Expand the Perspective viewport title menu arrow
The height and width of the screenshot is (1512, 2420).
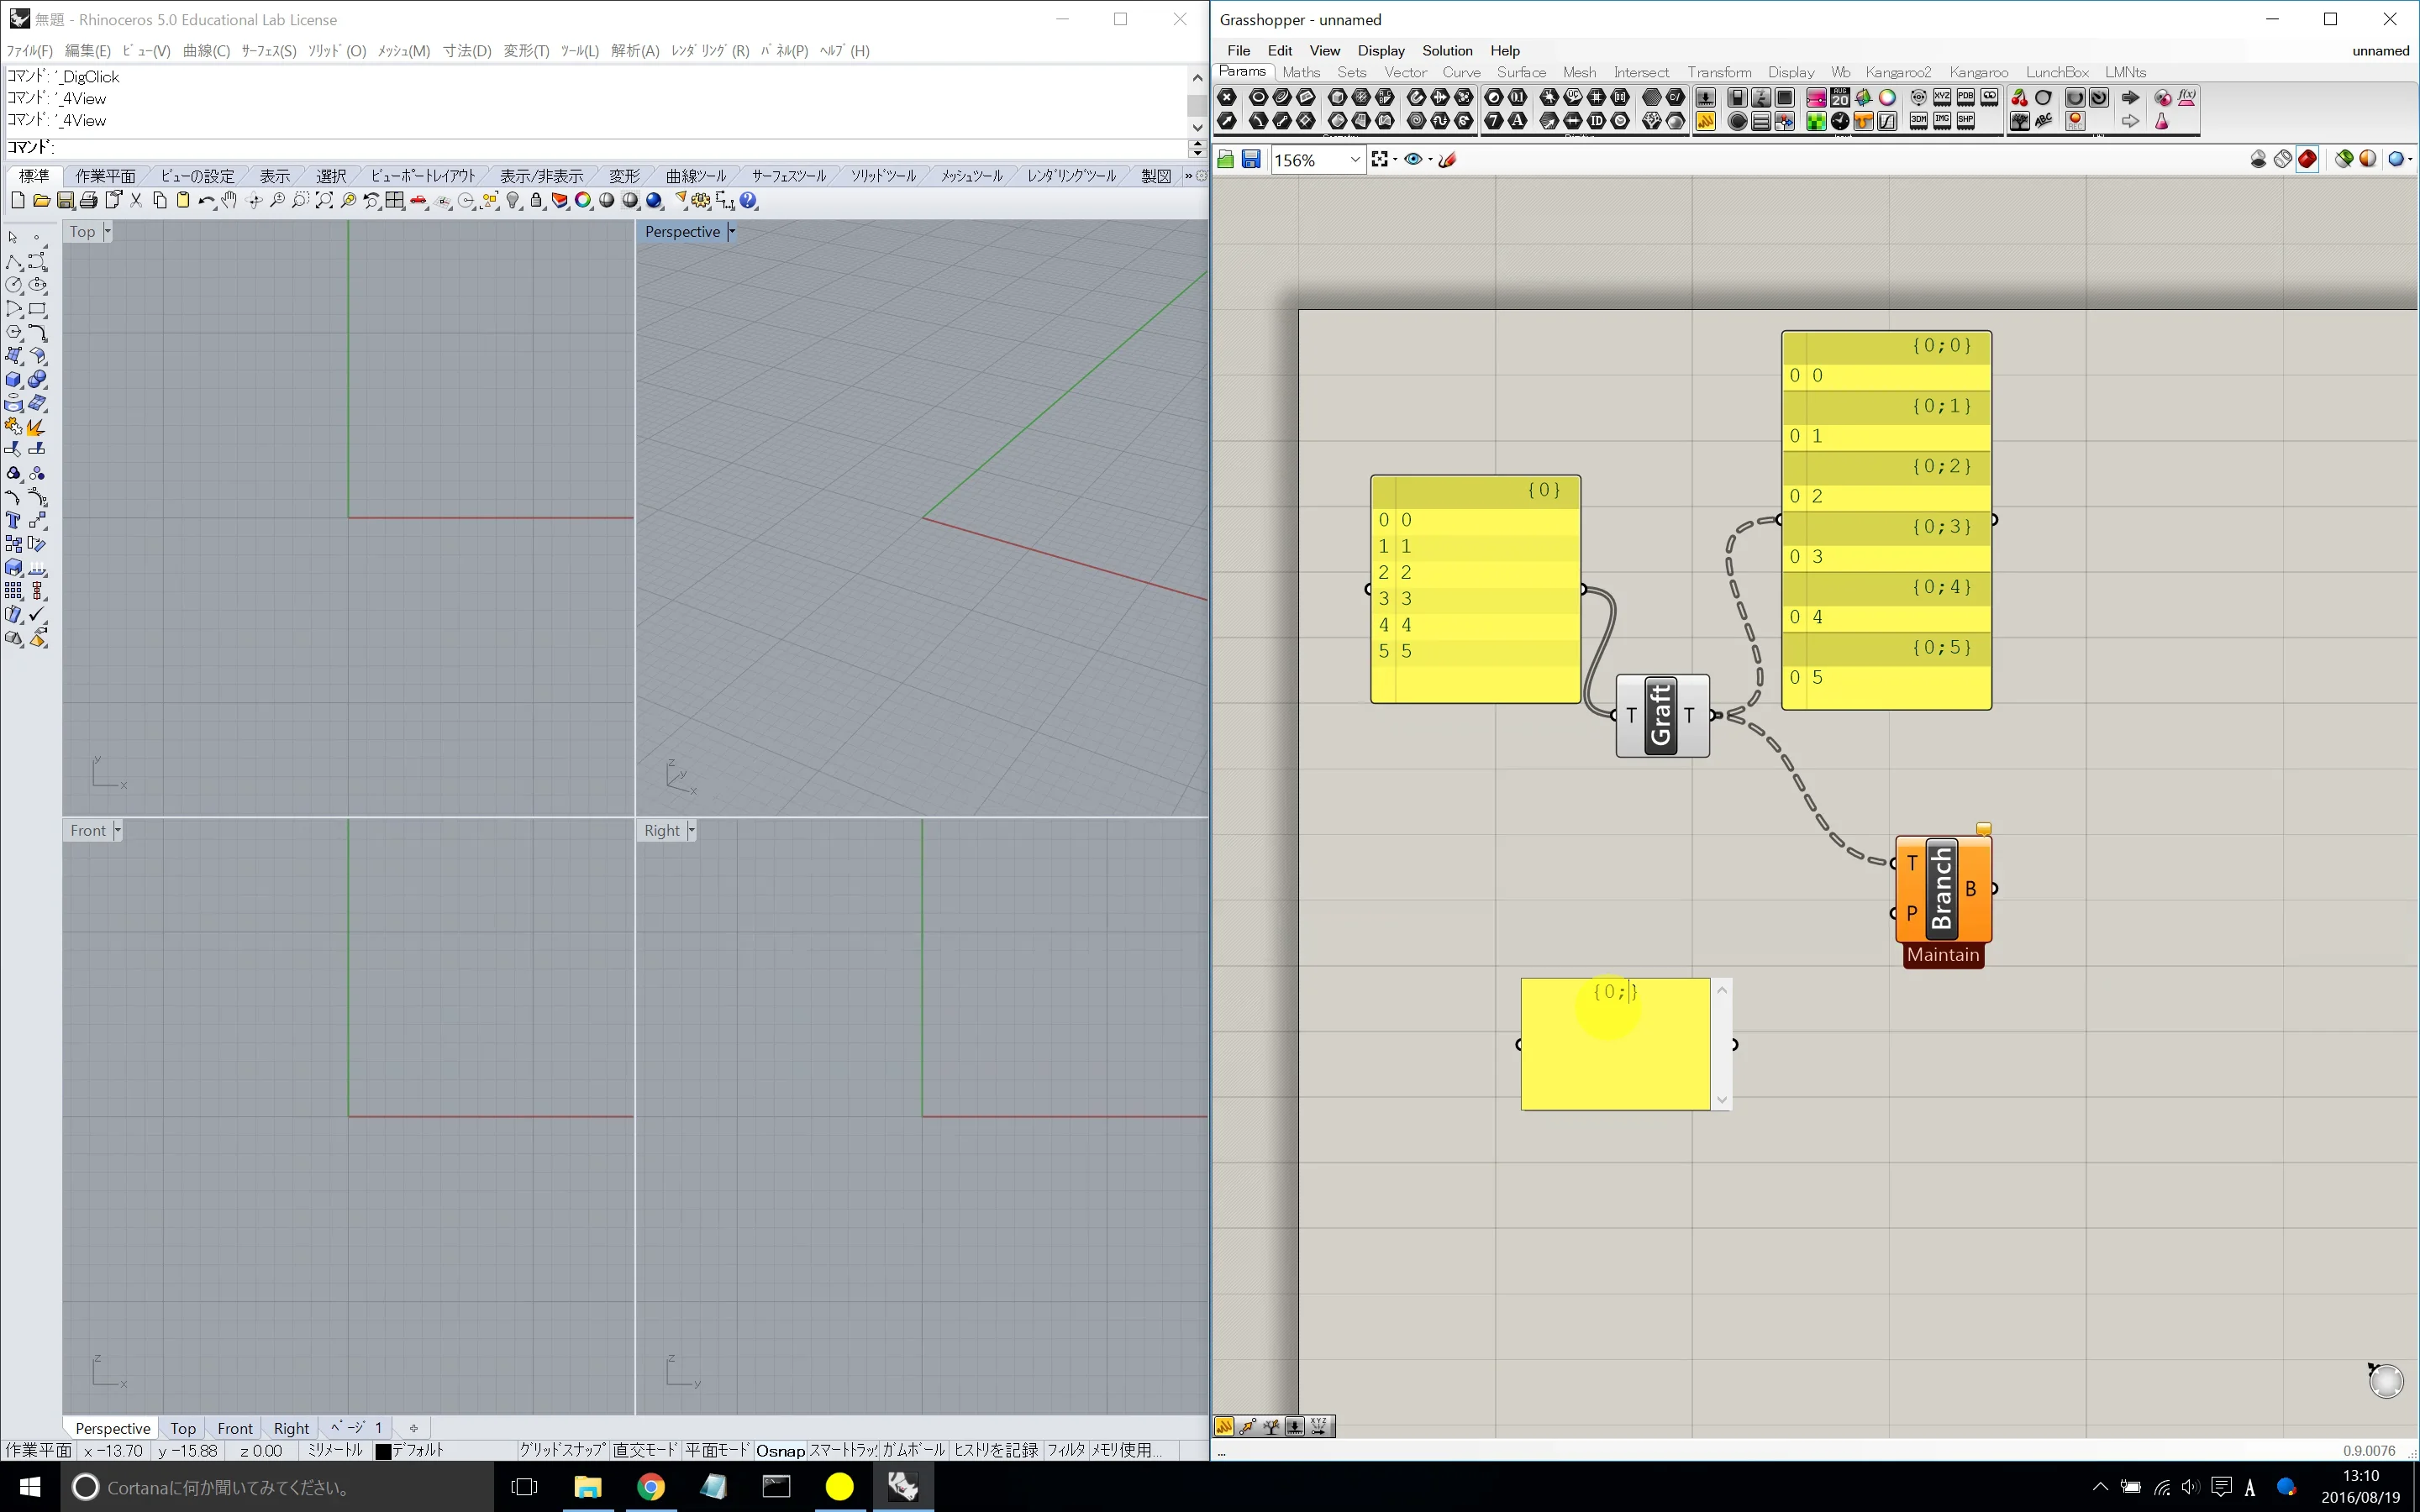732,232
